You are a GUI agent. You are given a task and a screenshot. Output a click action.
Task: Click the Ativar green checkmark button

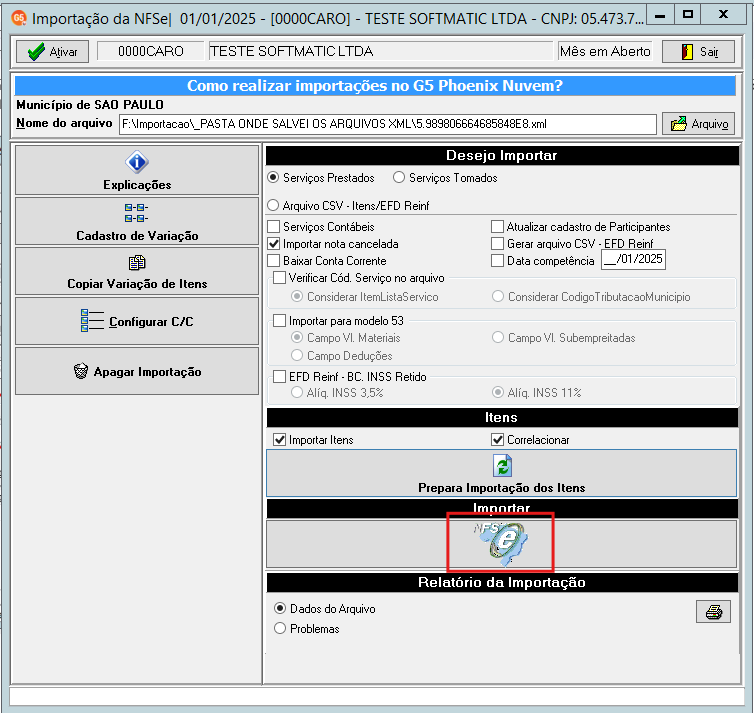pyautogui.click(x=52, y=51)
